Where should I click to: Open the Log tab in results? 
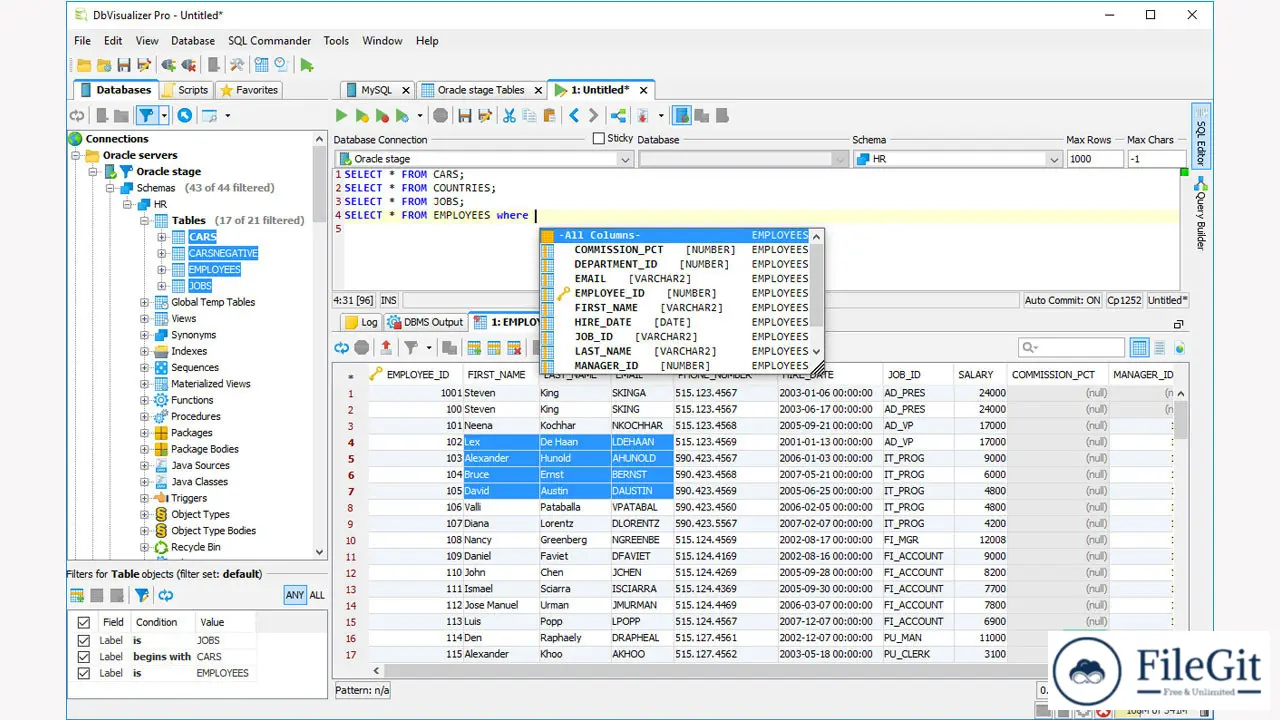click(x=362, y=322)
